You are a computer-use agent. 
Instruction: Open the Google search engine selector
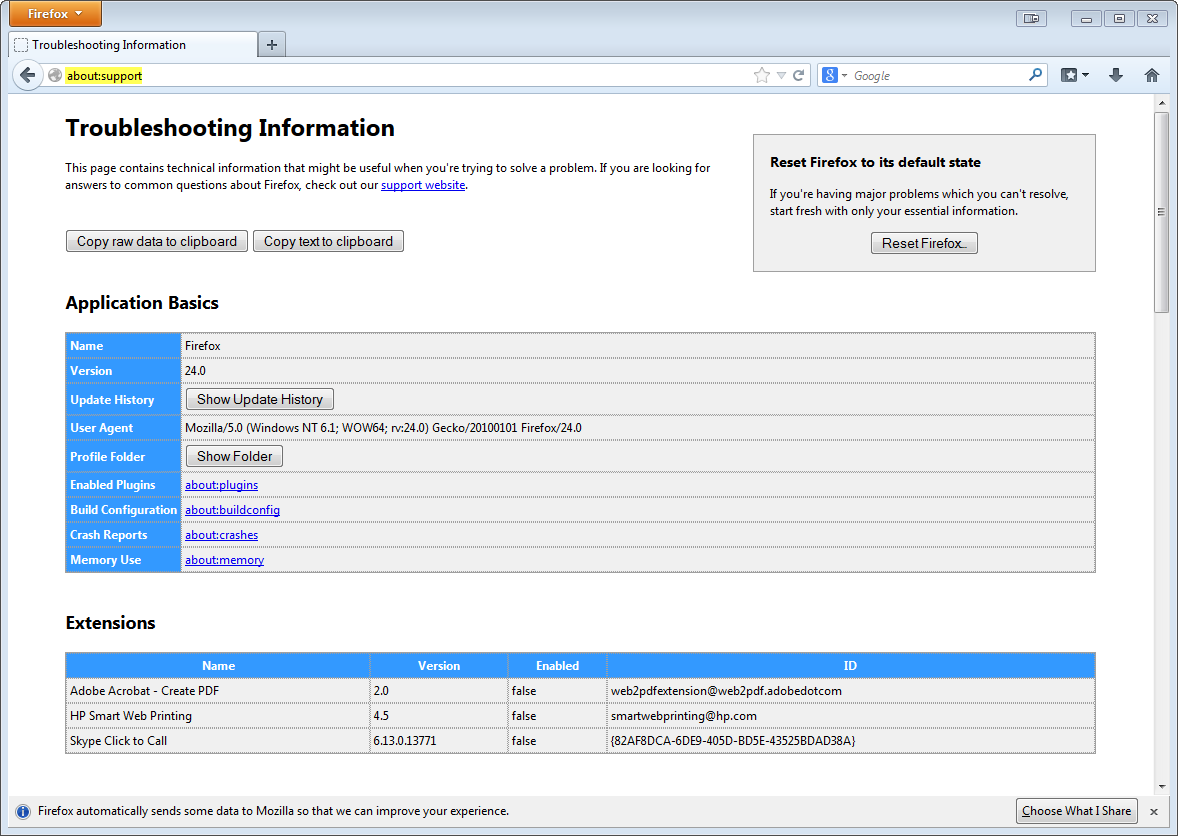pyautogui.click(x=835, y=75)
